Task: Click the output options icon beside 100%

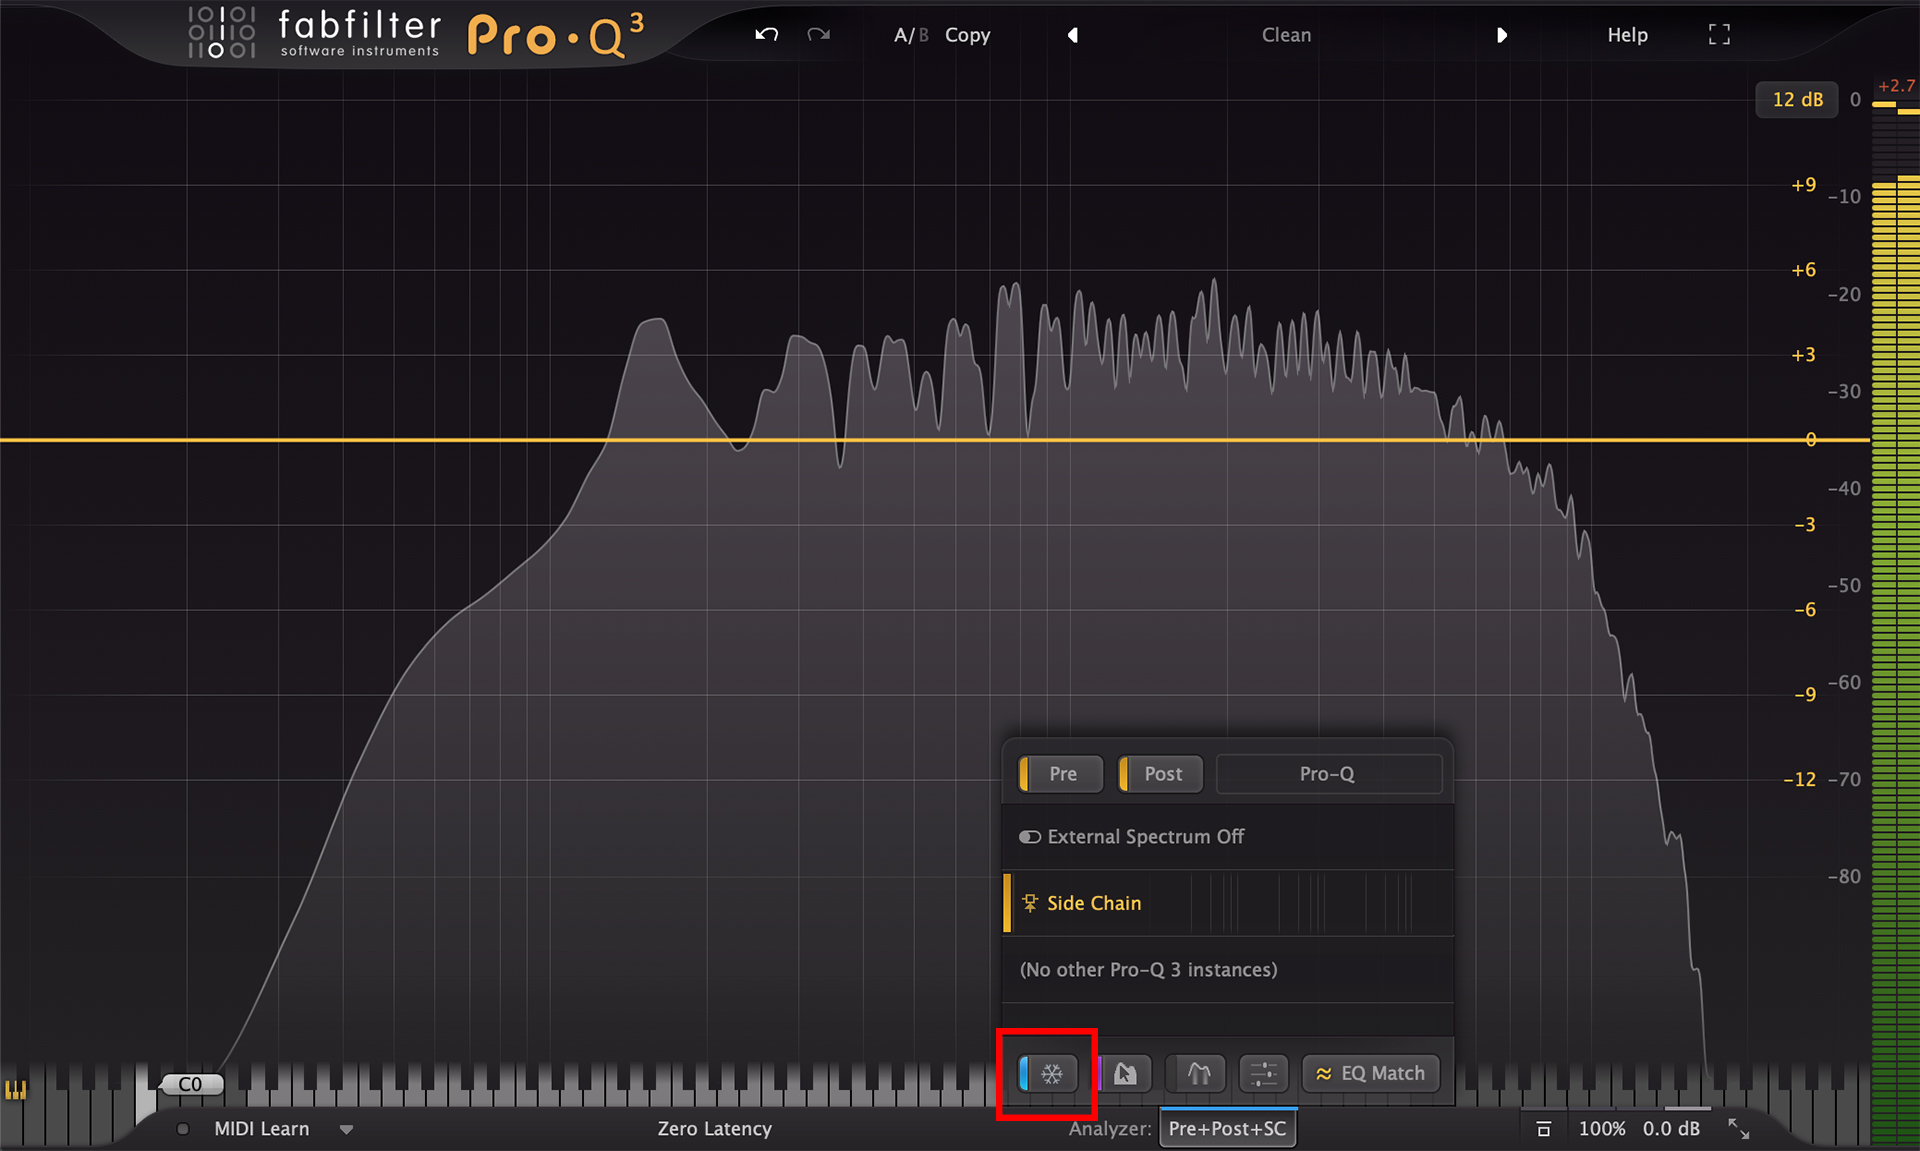Action: pos(1543,1129)
